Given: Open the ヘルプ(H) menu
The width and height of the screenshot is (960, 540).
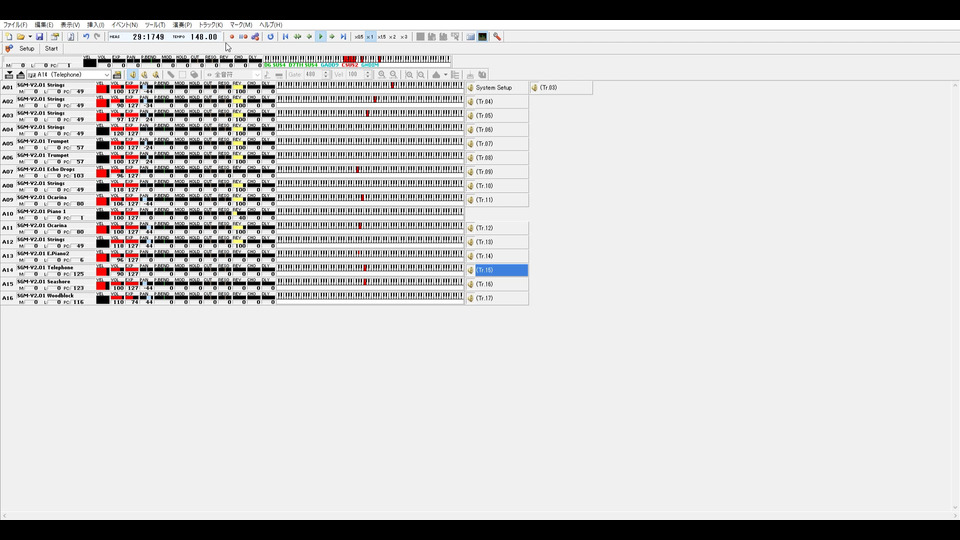Looking at the screenshot, I should point(271,25).
